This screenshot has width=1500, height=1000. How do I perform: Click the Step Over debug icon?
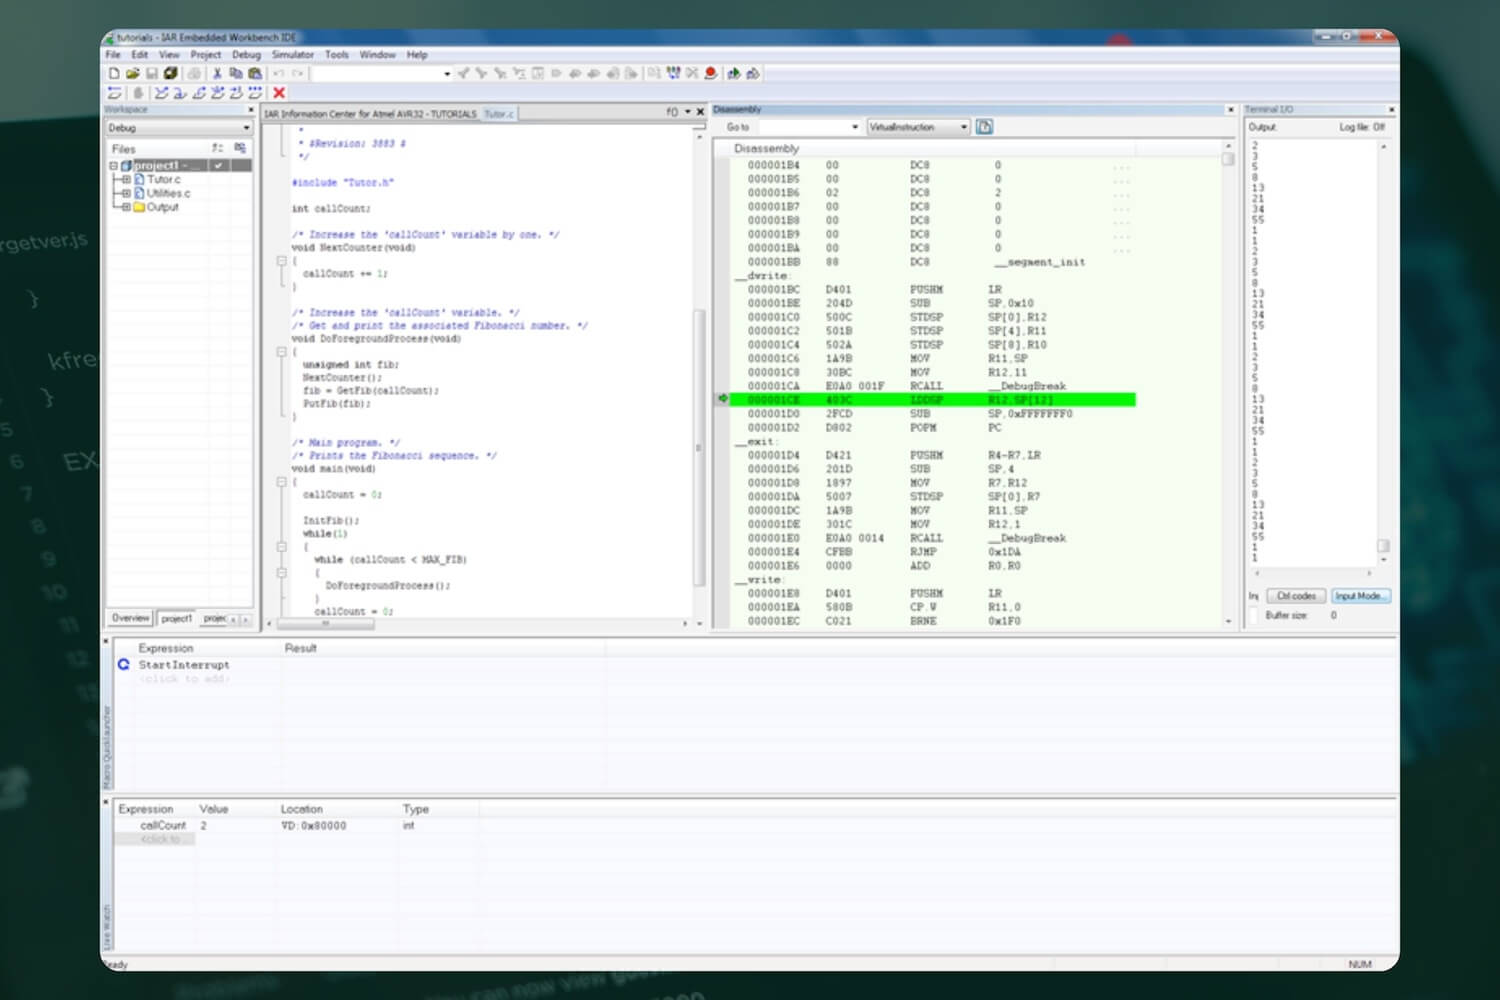160,92
